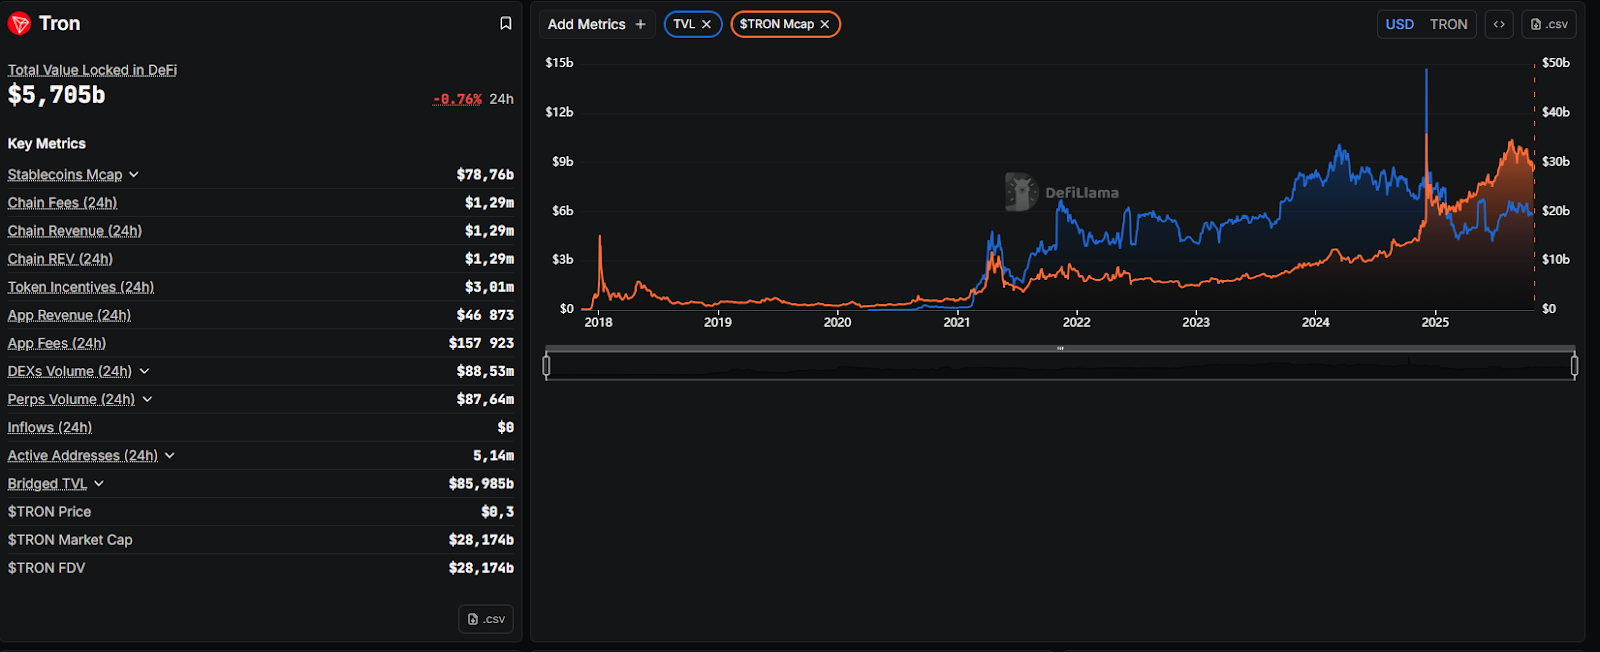
Task: Download chart data as .csv
Action: 1549,24
